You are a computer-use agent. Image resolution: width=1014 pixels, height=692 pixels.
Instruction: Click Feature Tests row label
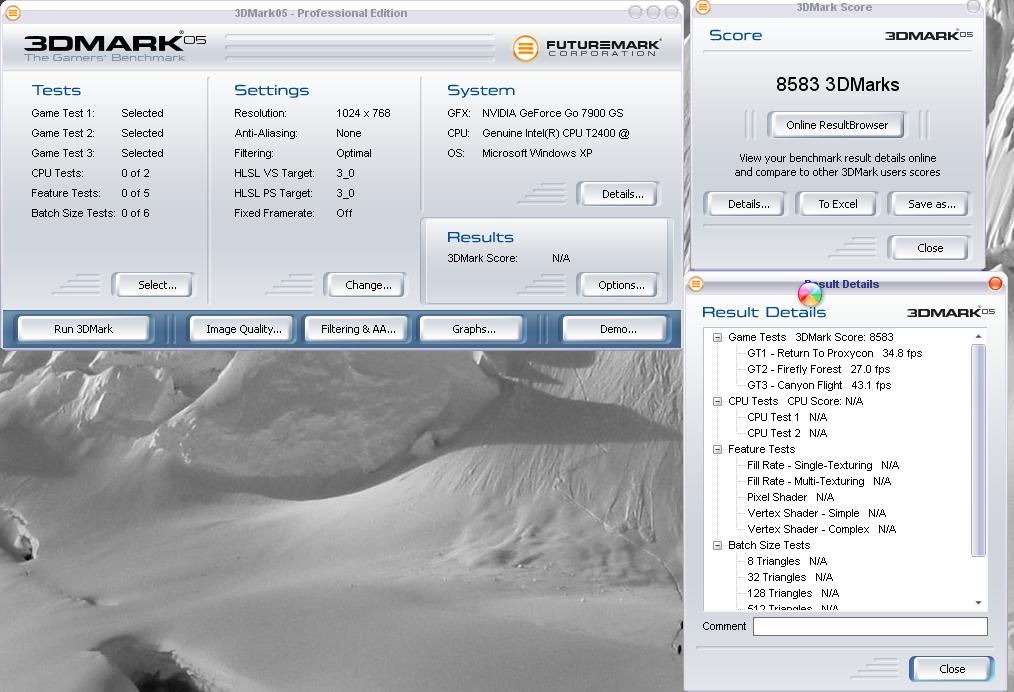761,449
